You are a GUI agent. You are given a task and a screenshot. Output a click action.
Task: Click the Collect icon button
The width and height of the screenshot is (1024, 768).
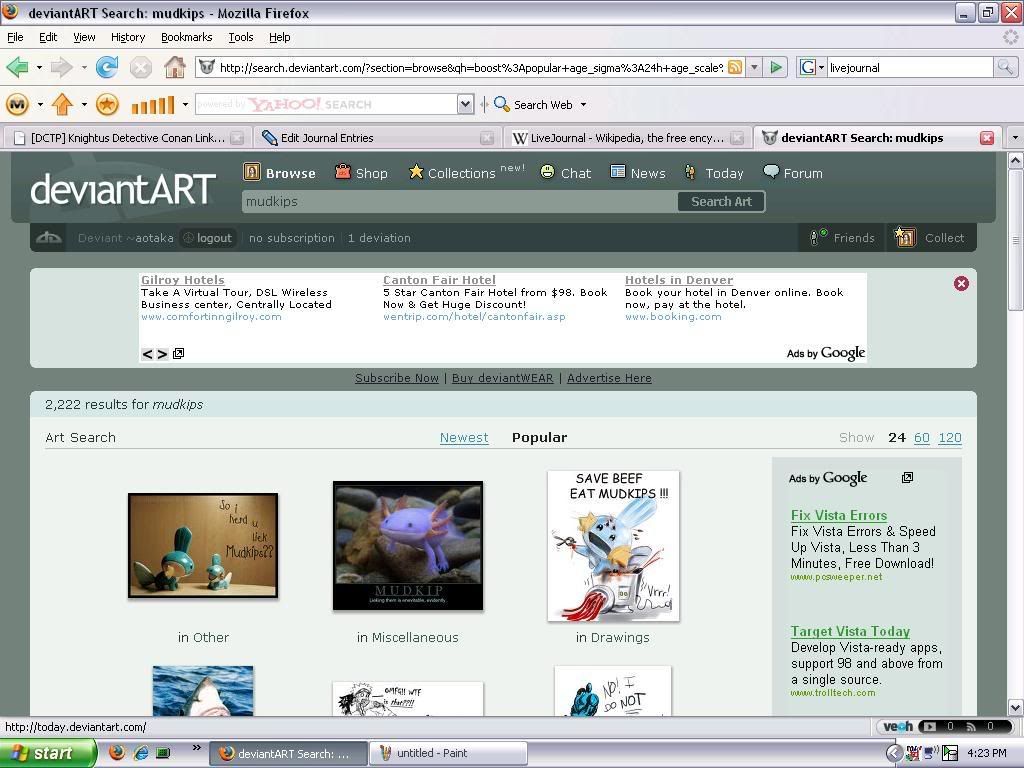coord(929,238)
